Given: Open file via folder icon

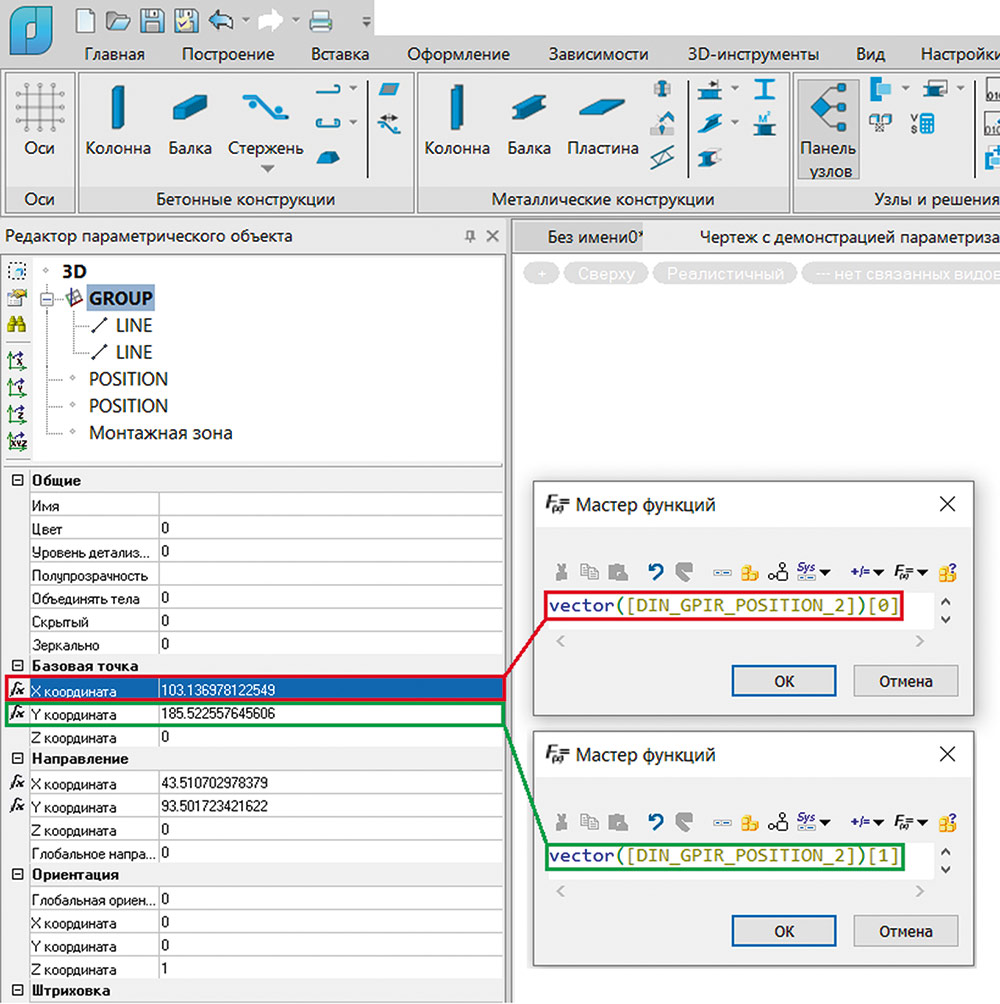Looking at the screenshot, I should point(118,20).
